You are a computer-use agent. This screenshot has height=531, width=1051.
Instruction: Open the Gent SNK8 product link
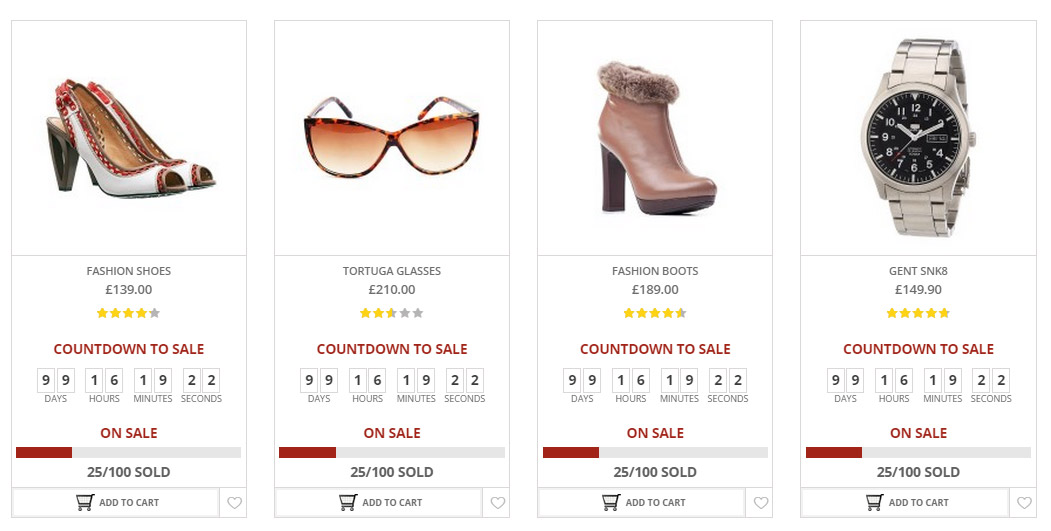point(918,271)
